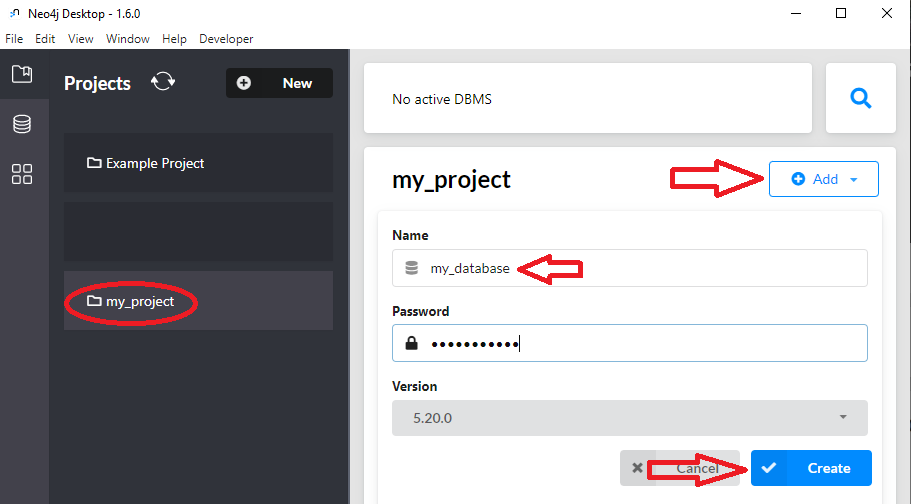
Task: Click the Neo4j Desktop title bar logo
Action: coord(15,13)
